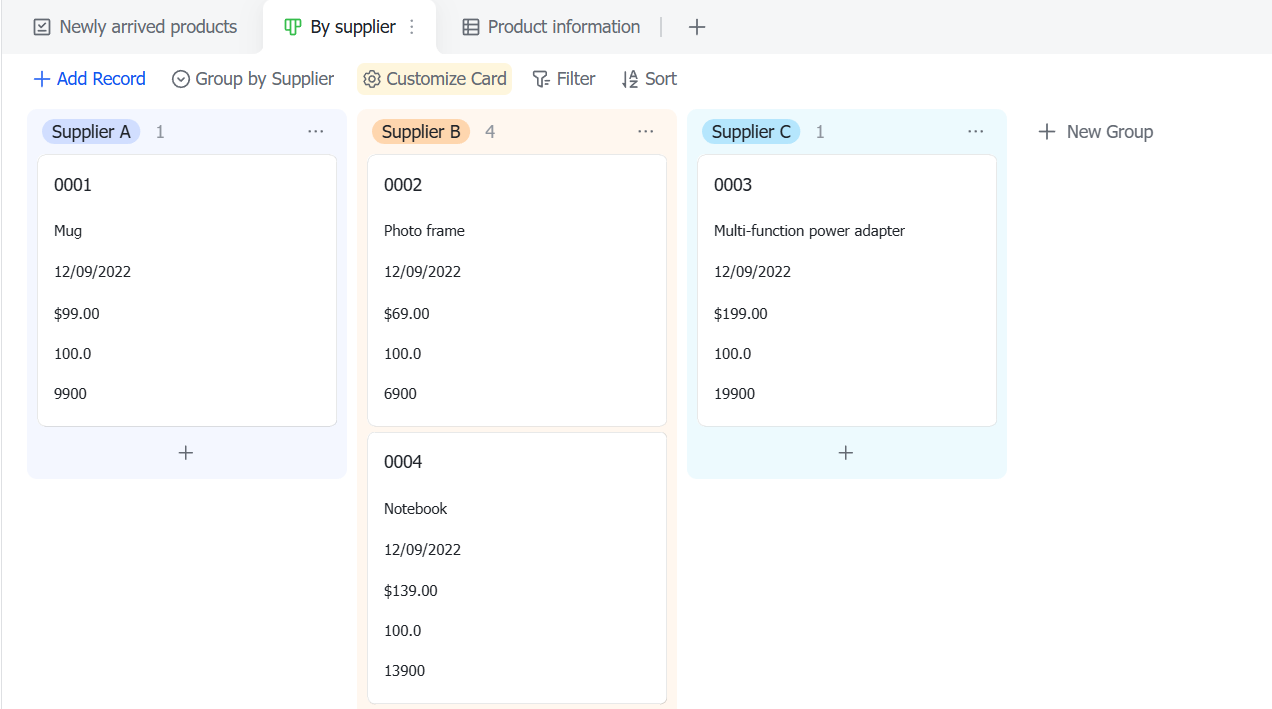This screenshot has width=1272, height=709.
Task: Click the date 12/09/2022 on Mug card
Action: pos(92,272)
